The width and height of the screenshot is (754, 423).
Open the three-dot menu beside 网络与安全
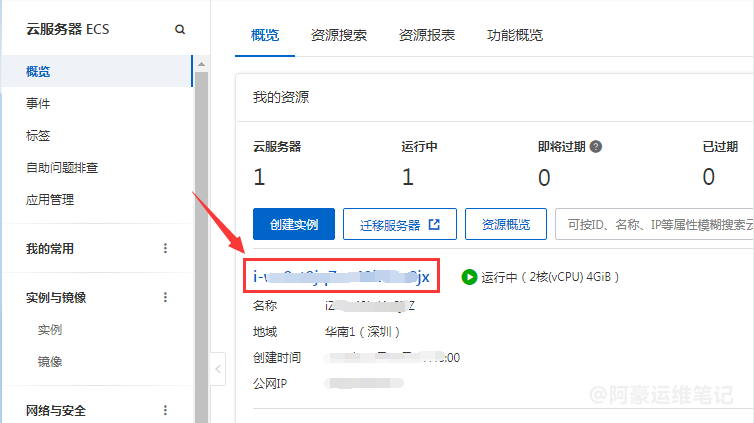(165, 410)
